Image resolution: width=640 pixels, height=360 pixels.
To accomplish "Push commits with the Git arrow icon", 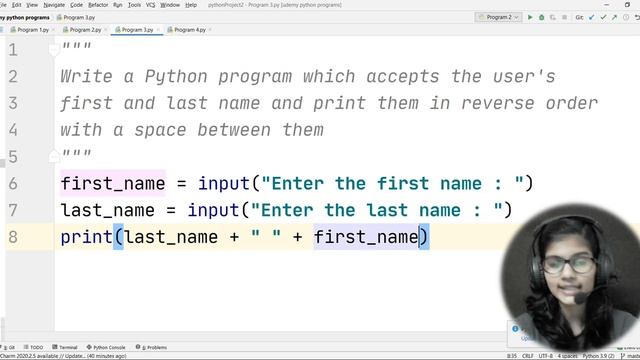I will [614, 18].
